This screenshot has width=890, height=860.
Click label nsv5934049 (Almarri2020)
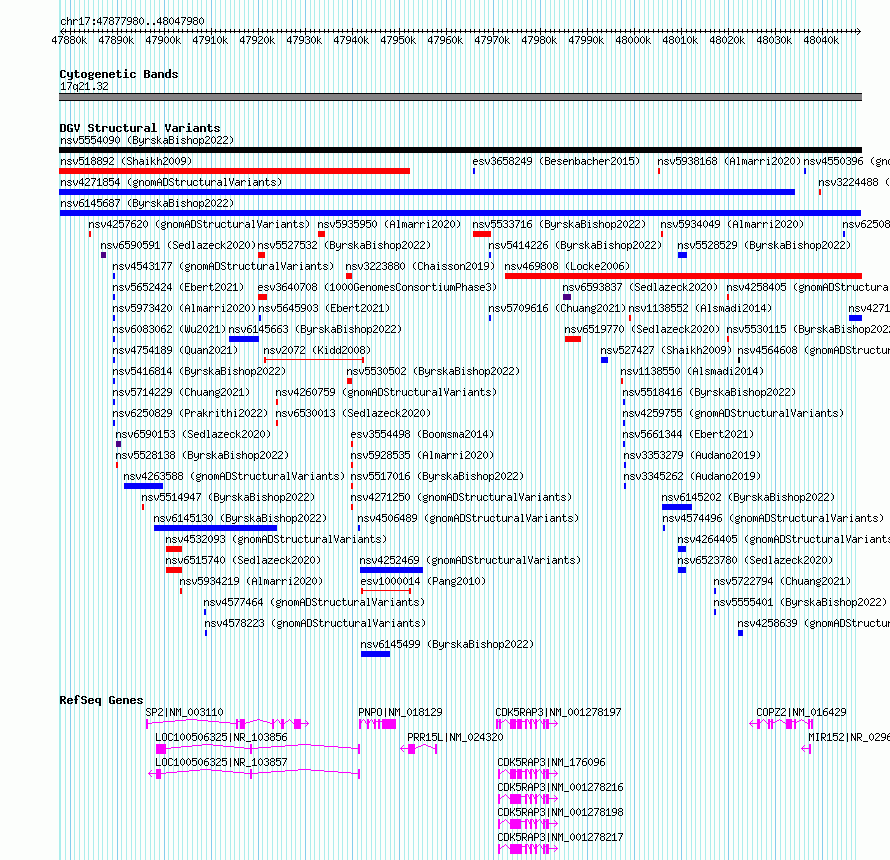coord(732,224)
